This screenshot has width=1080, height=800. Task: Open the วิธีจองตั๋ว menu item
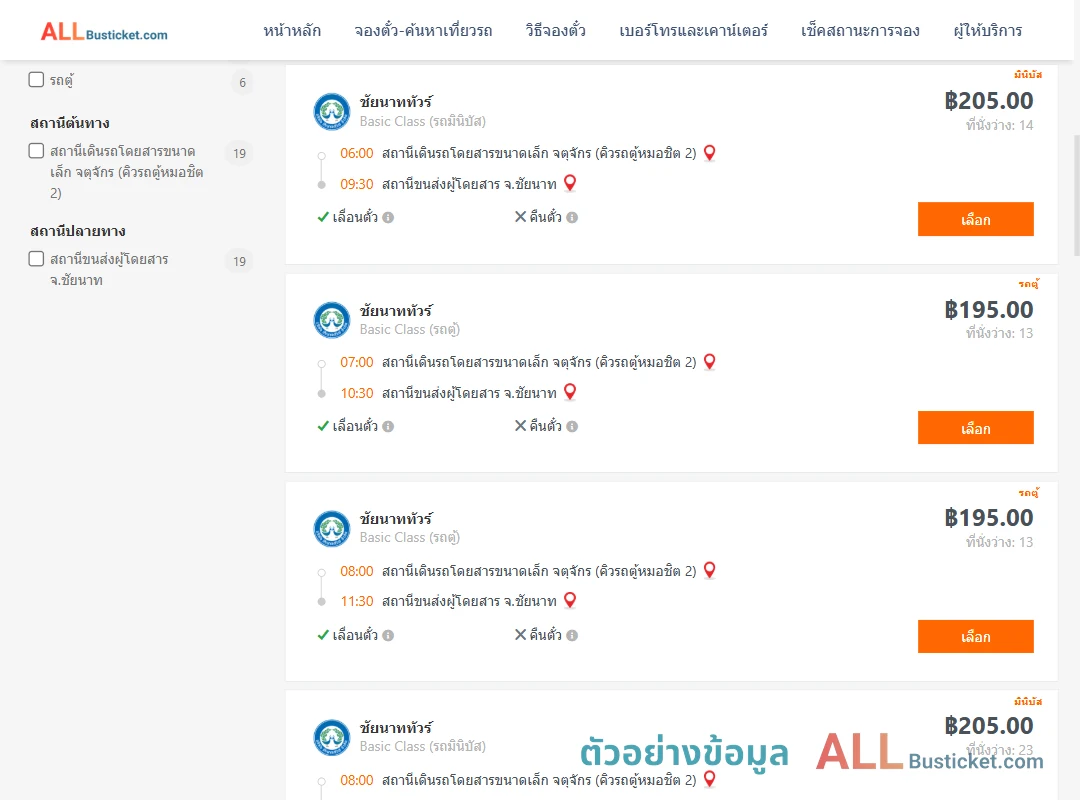pyautogui.click(x=555, y=31)
